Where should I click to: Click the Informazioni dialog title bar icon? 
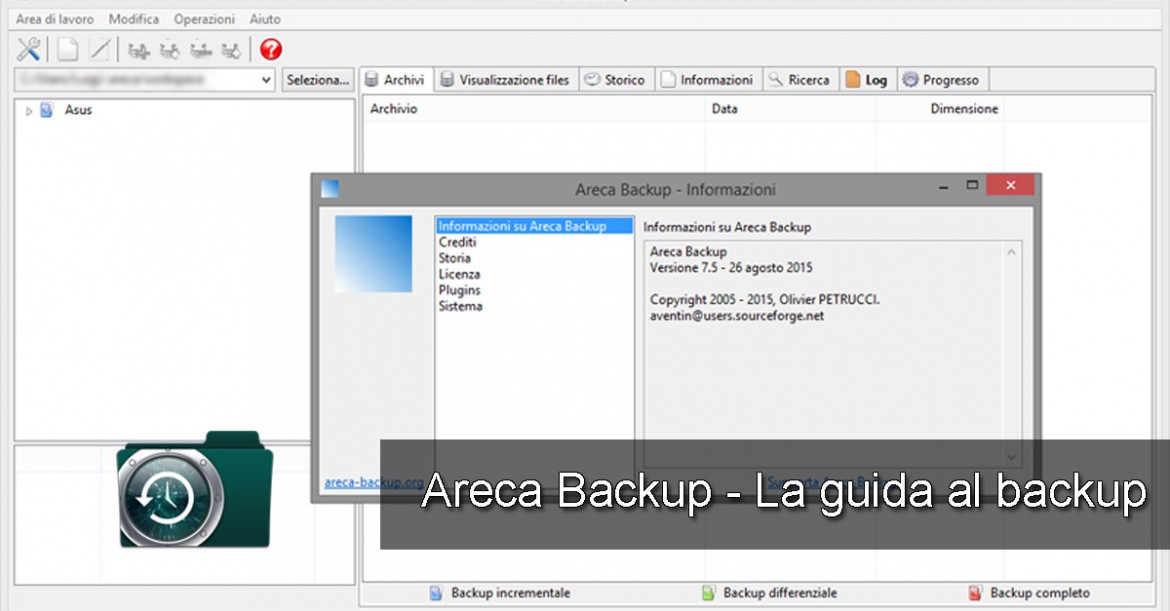(330, 189)
